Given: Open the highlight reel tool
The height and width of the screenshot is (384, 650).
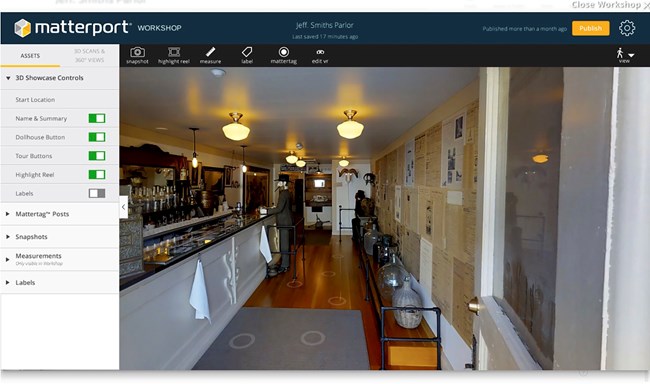Looking at the screenshot, I should coord(174,56).
